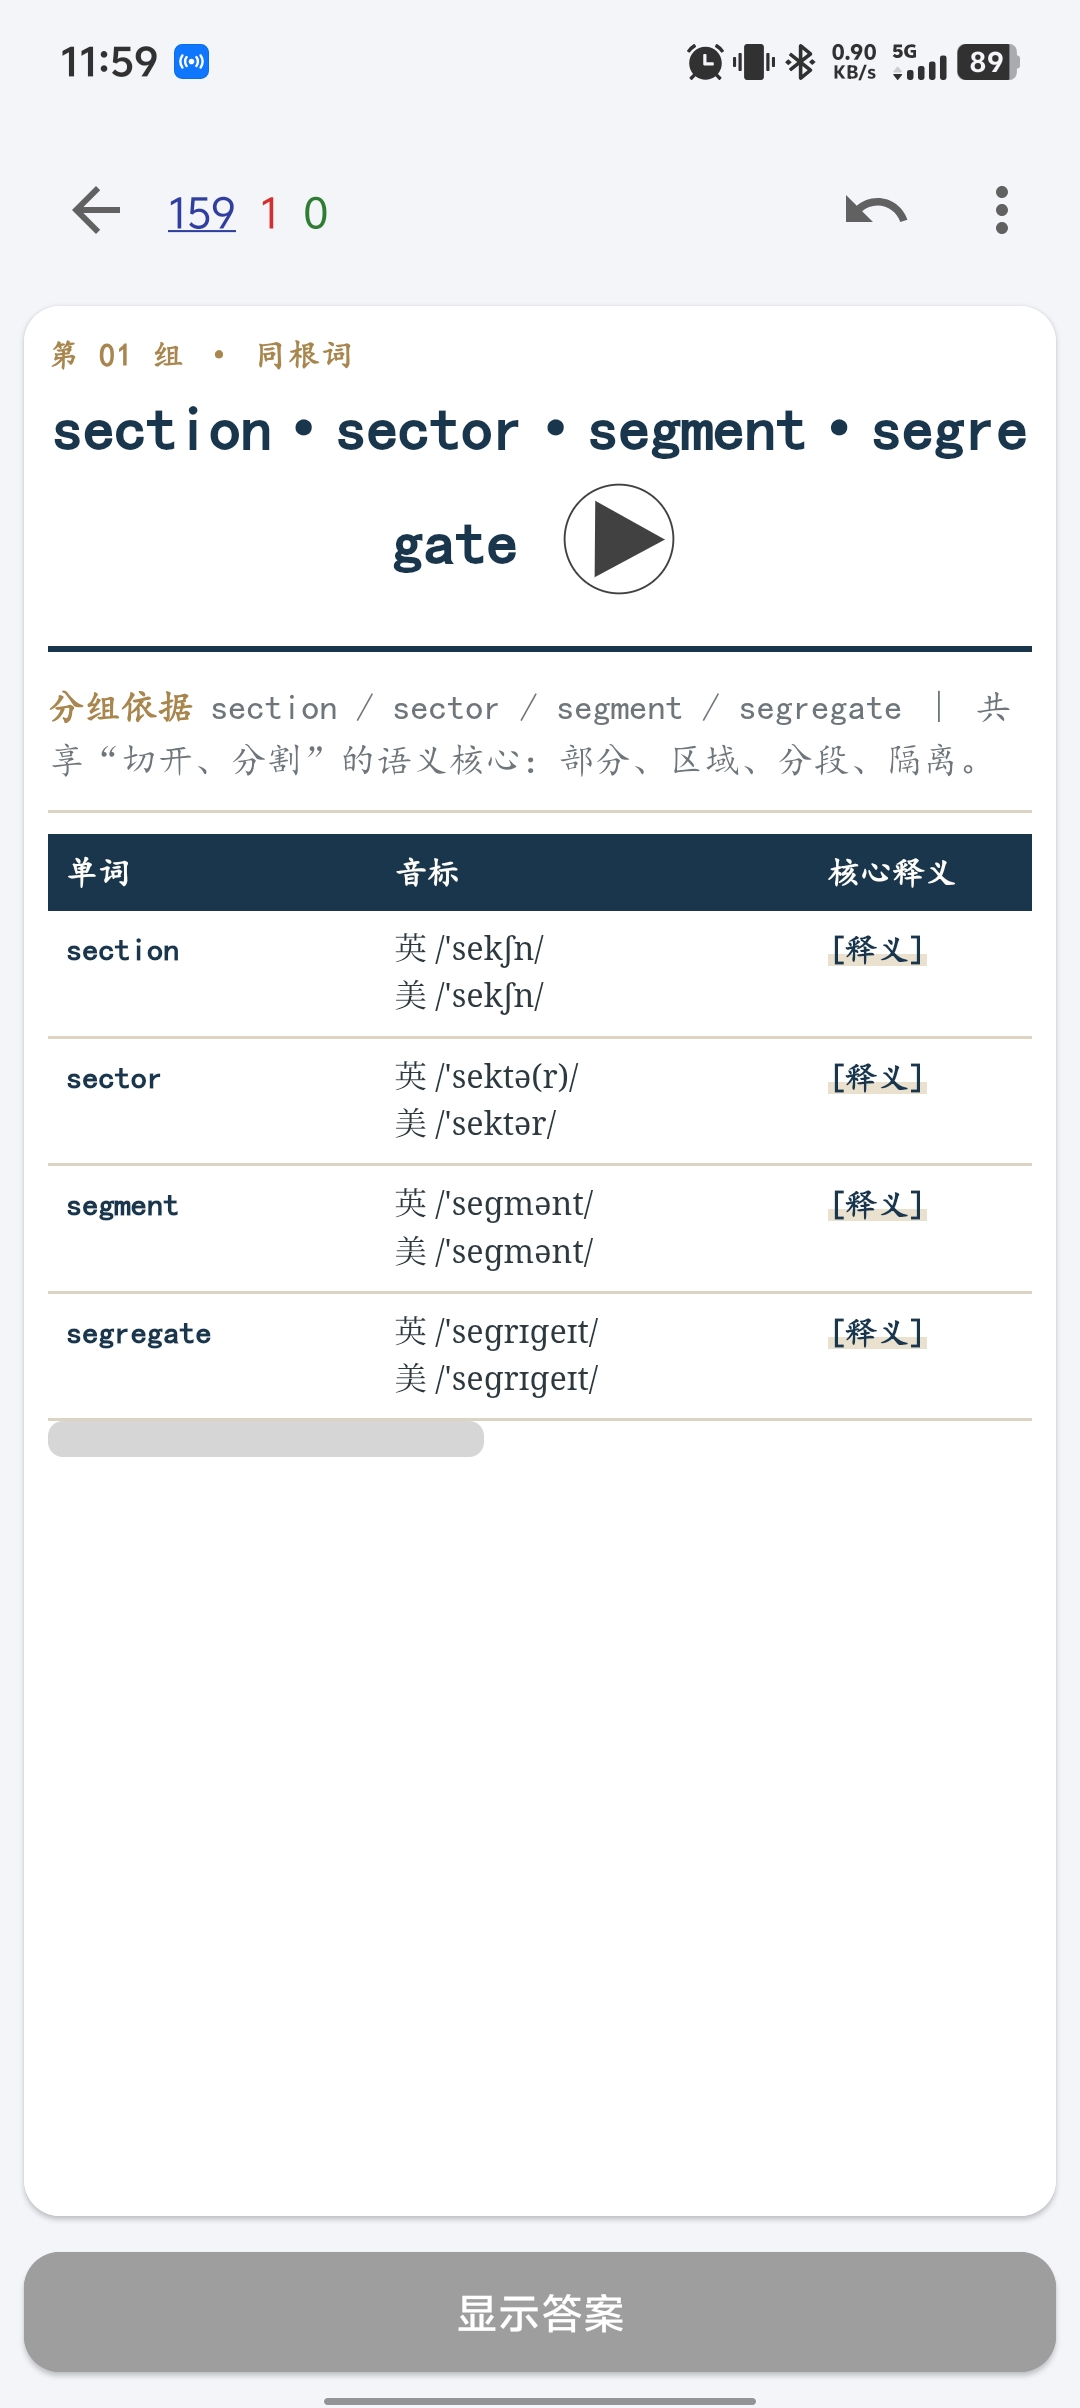Tap the undo arrow icon
Image resolution: width=1080 pixels, height=2408 pixels.
tap(876, 211)
